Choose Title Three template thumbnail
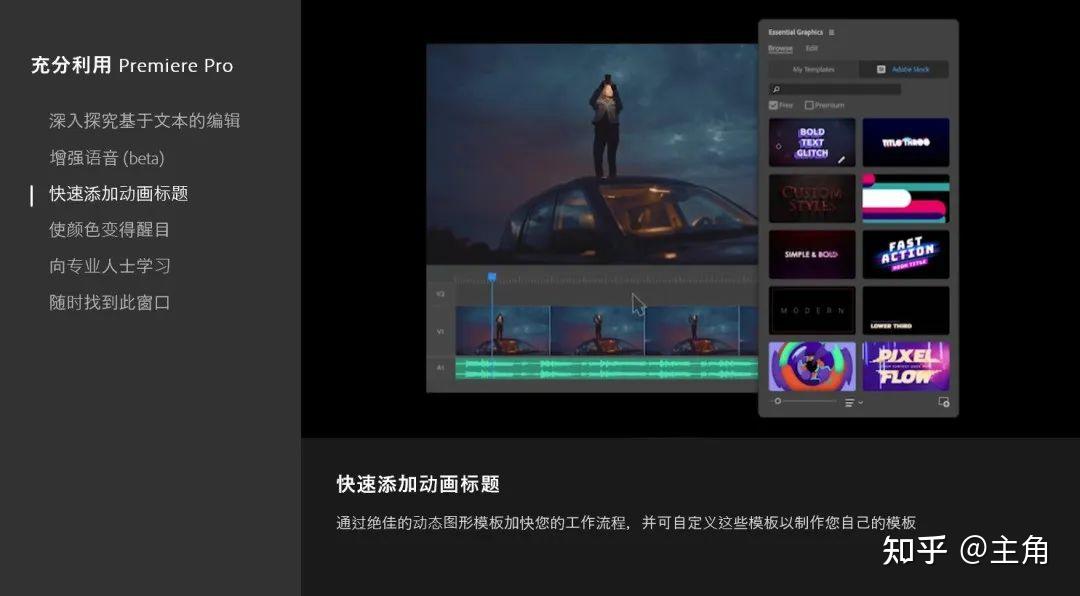The image size is (1080, 596). (906, 142)
